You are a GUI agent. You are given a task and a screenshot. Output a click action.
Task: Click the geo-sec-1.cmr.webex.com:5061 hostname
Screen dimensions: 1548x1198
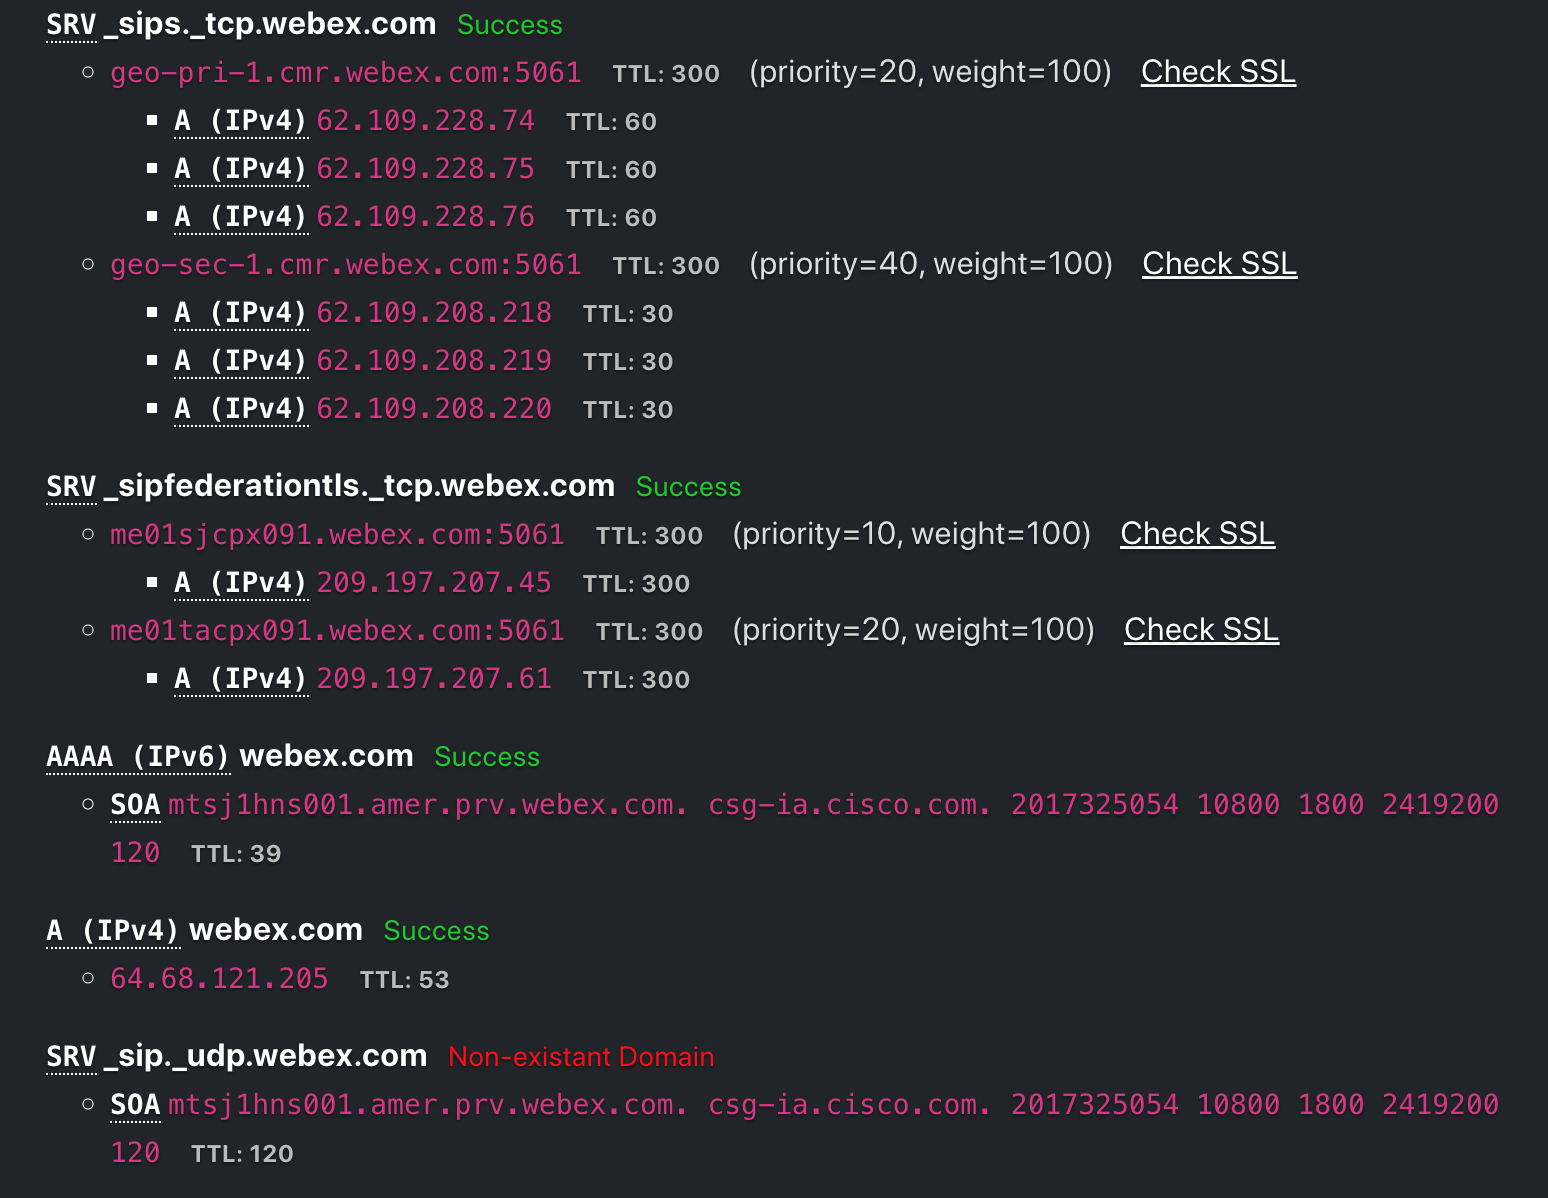pyautogui.click(x=345, y=265)
